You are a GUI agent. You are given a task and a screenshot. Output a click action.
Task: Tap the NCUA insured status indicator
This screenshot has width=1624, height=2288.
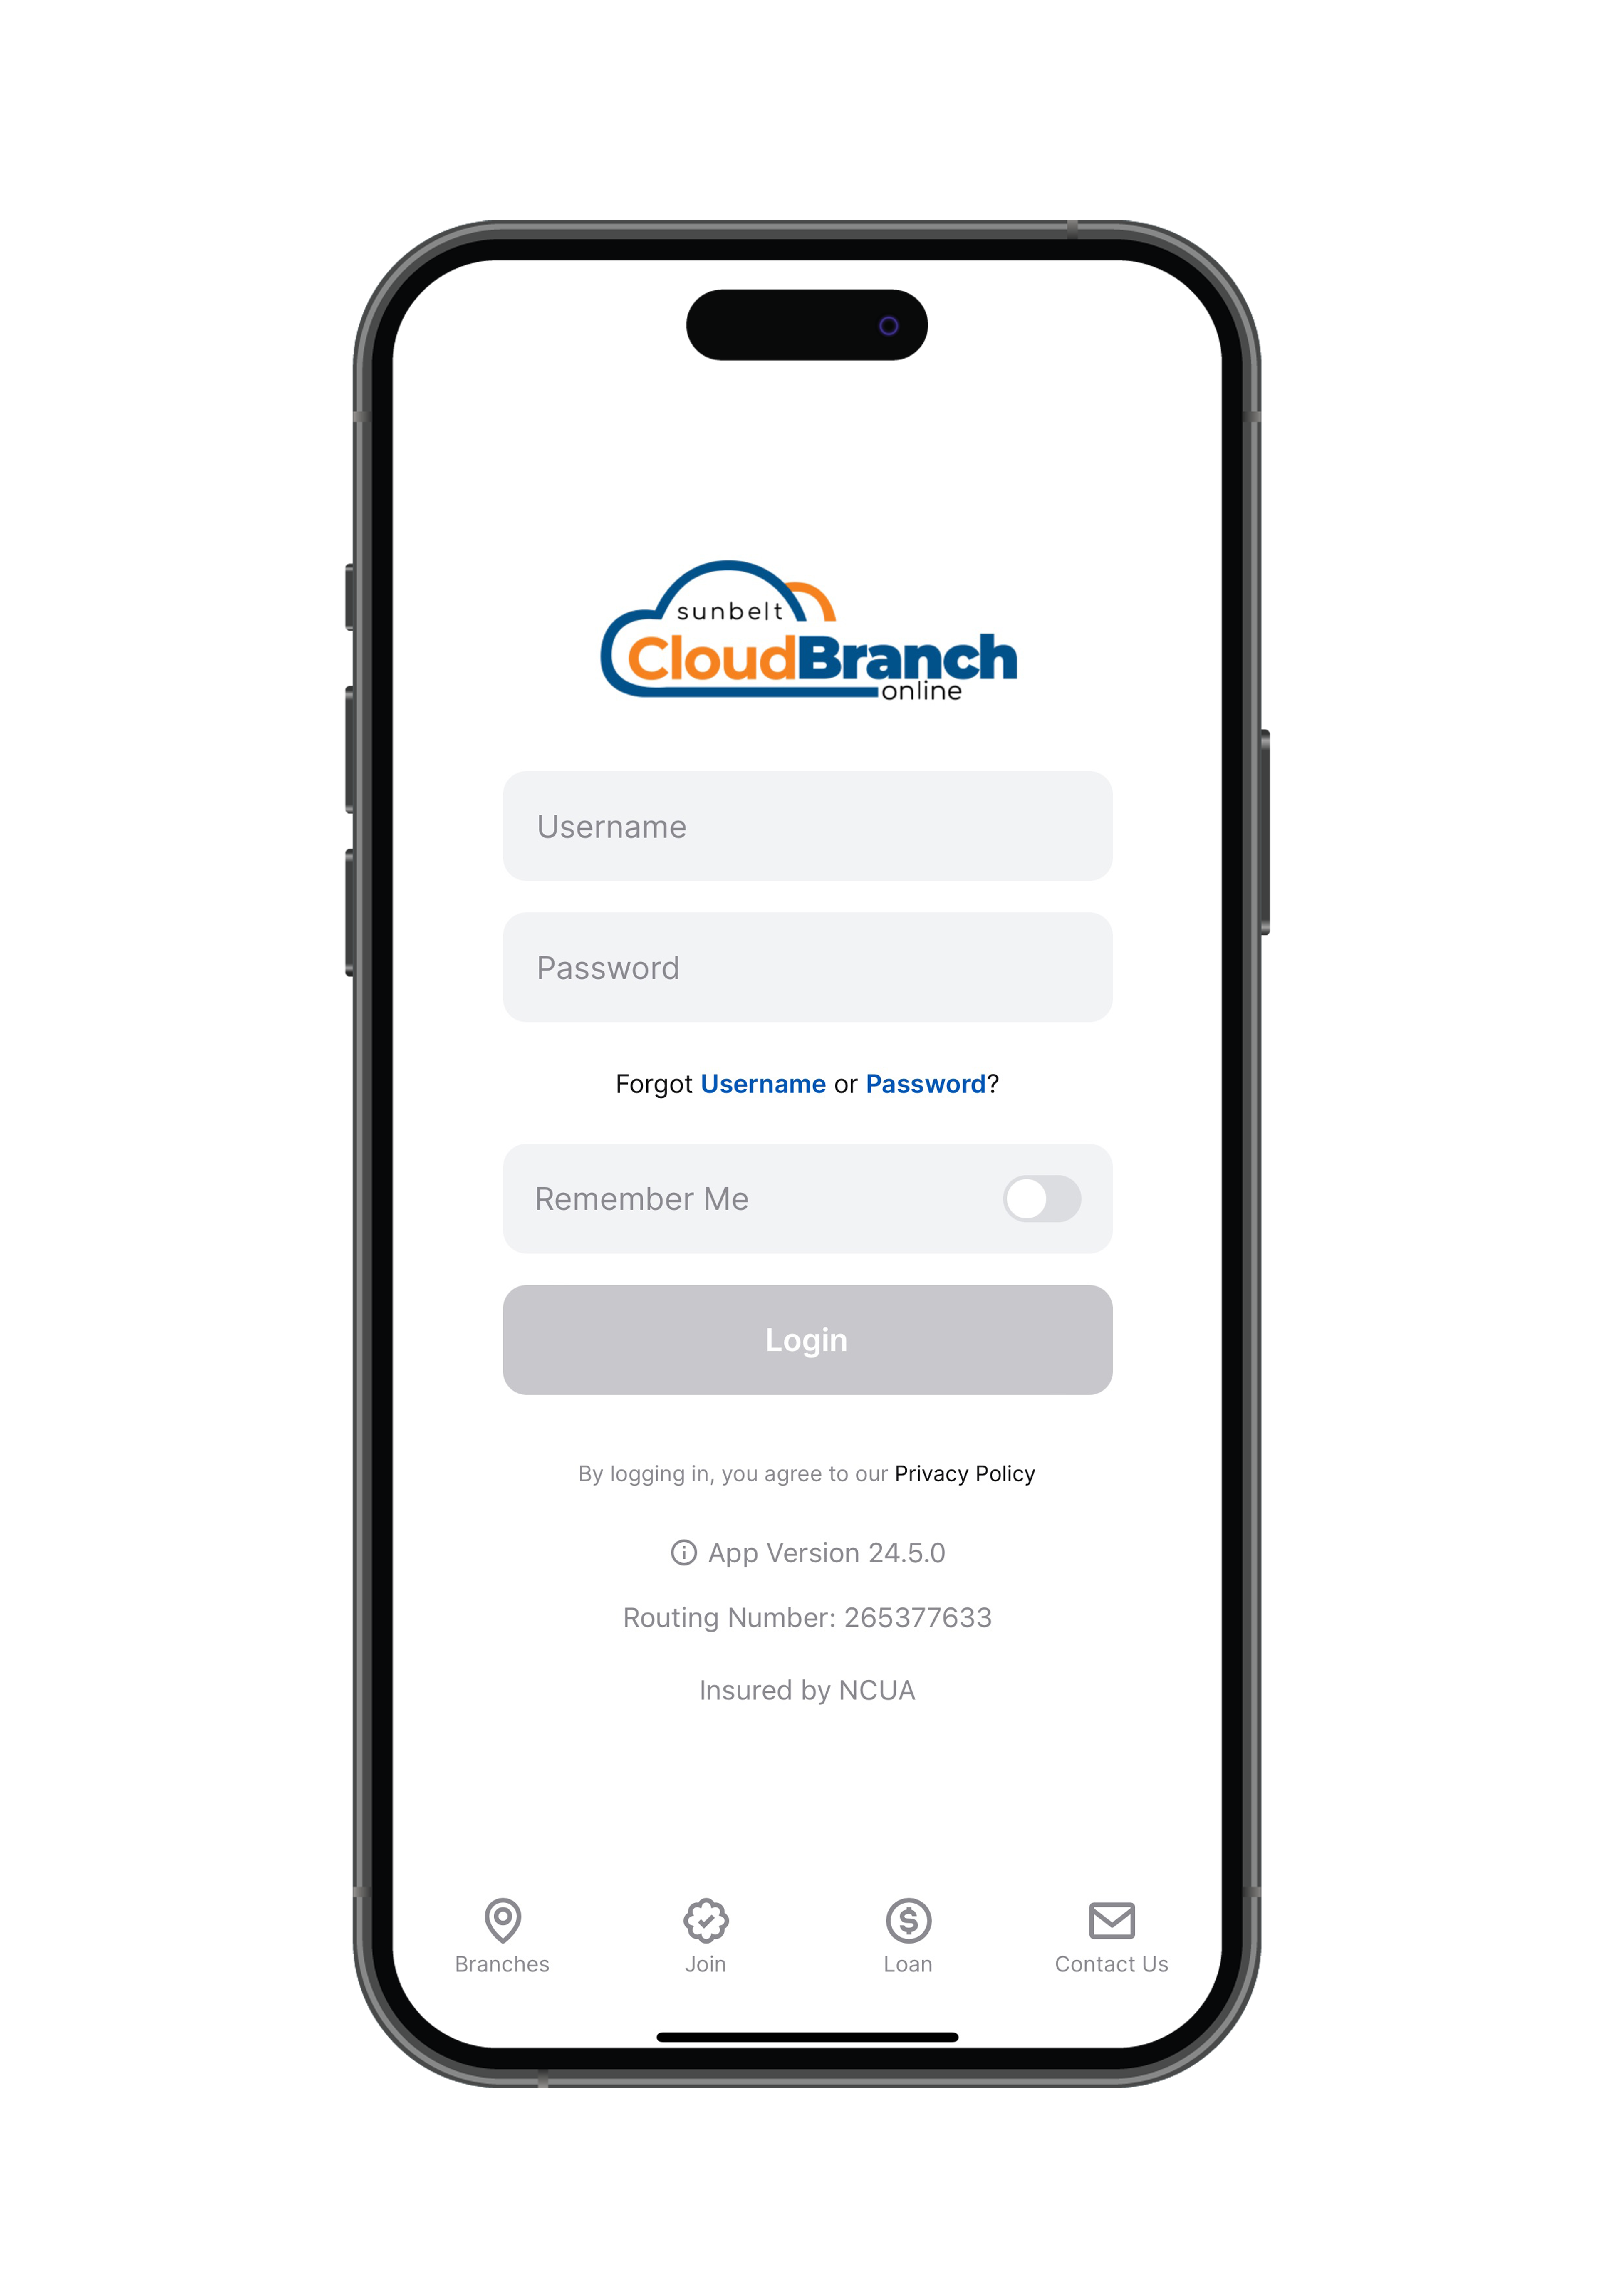tap(807, 1689)
